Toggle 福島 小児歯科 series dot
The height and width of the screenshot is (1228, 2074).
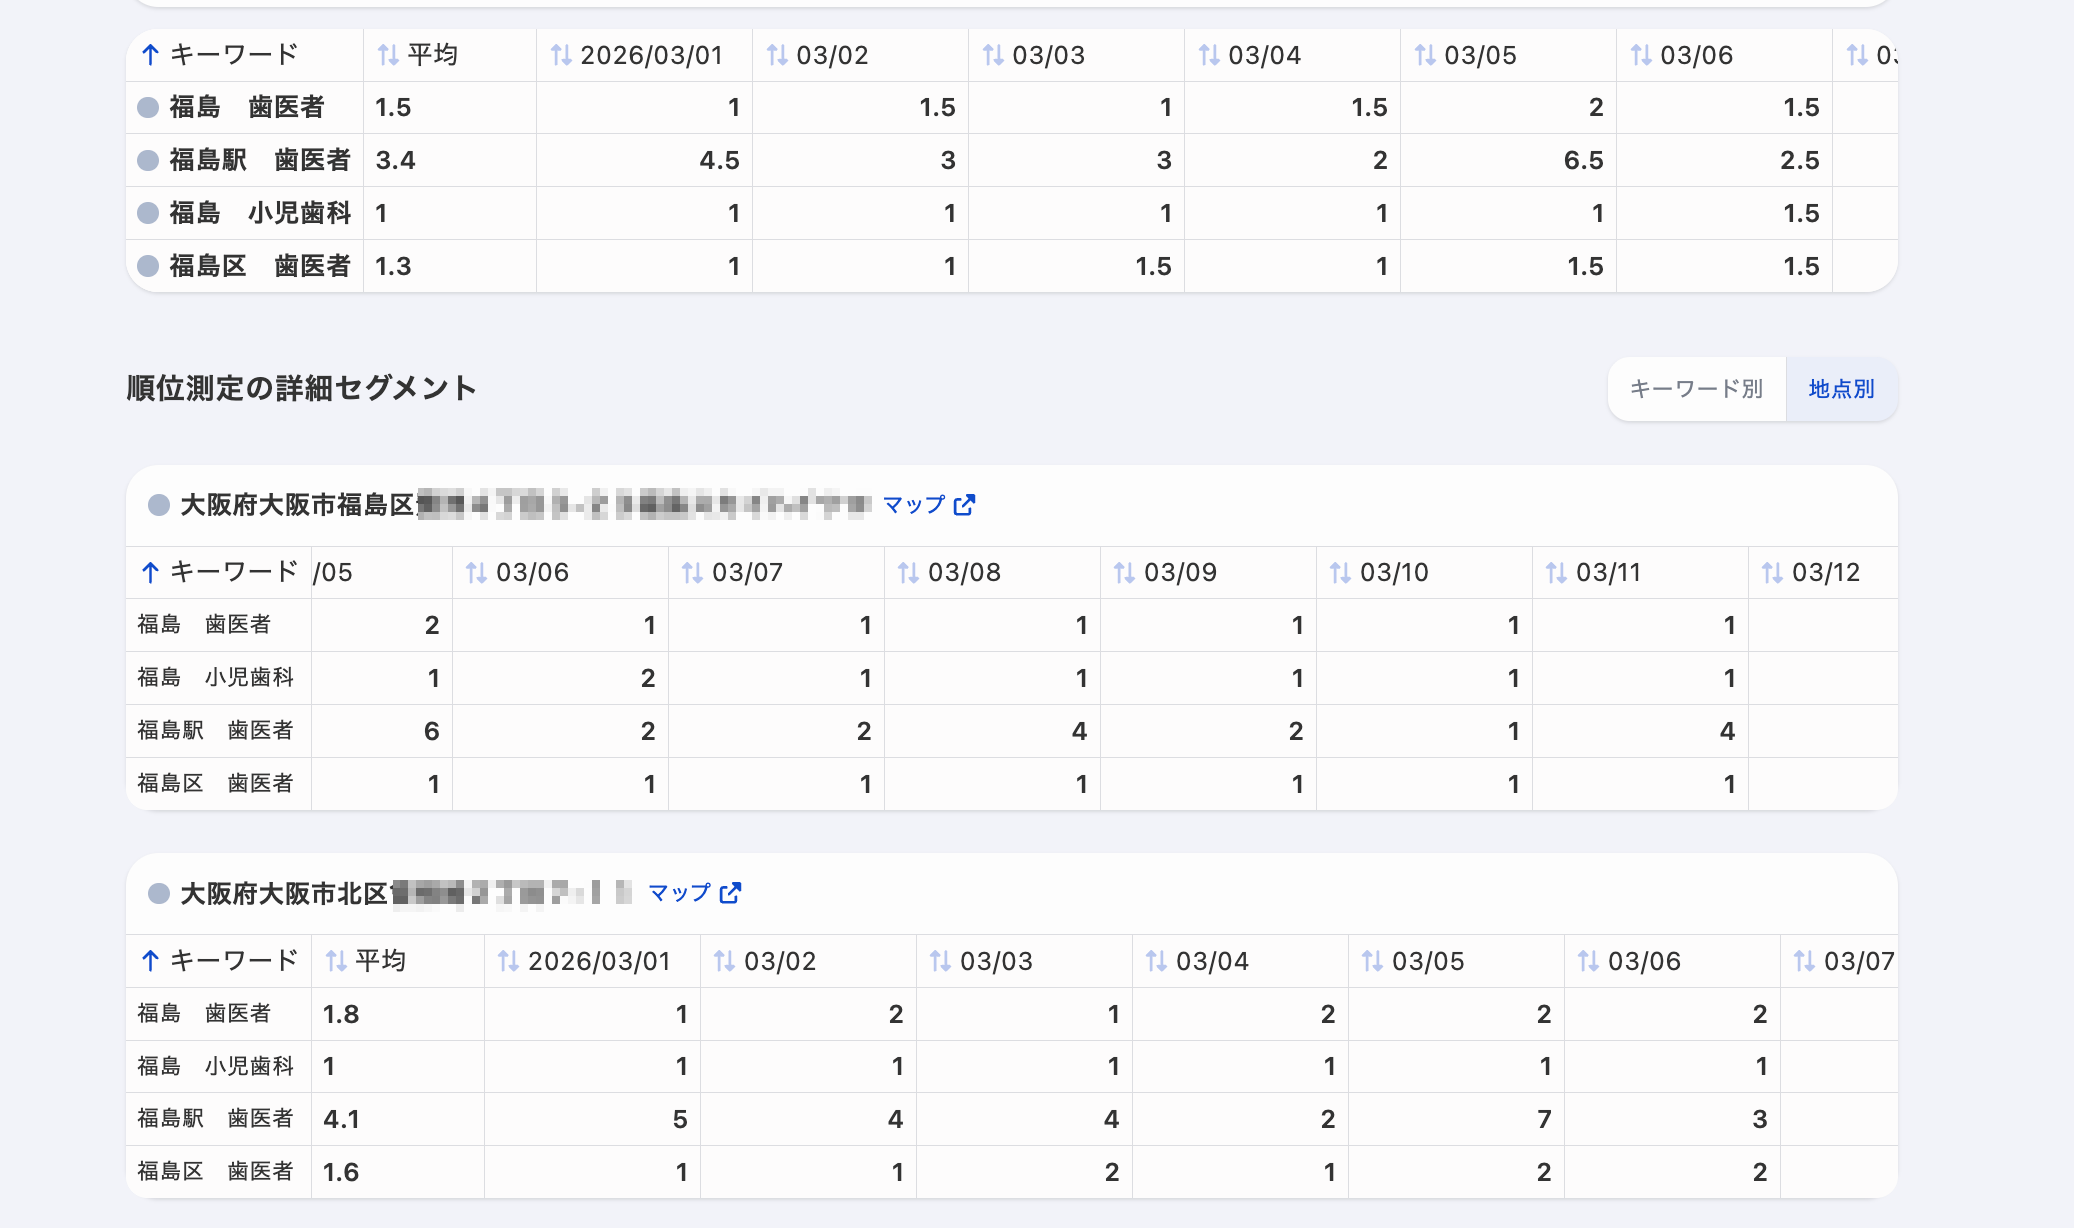(x=148, y=213)
